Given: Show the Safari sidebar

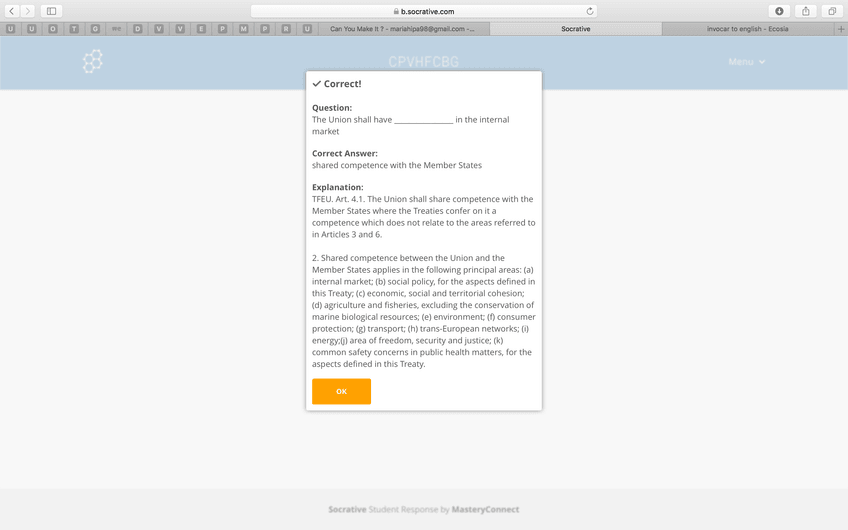Looking at the screenshot, I should pyautogui.click(x=51, y=11).
